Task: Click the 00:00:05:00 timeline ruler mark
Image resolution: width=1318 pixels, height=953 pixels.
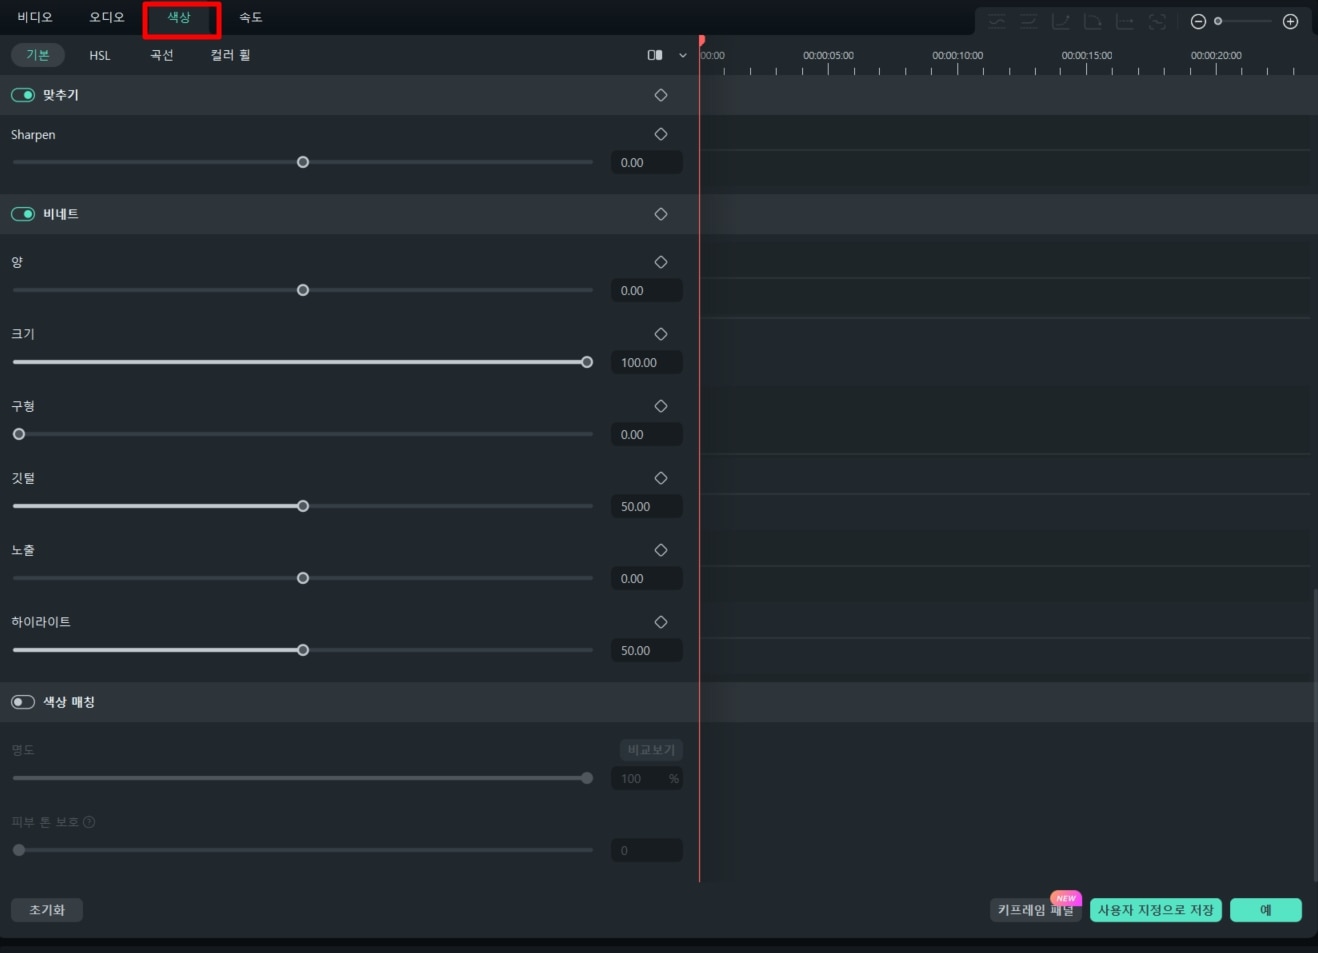Action: click(x=828, y=56)
